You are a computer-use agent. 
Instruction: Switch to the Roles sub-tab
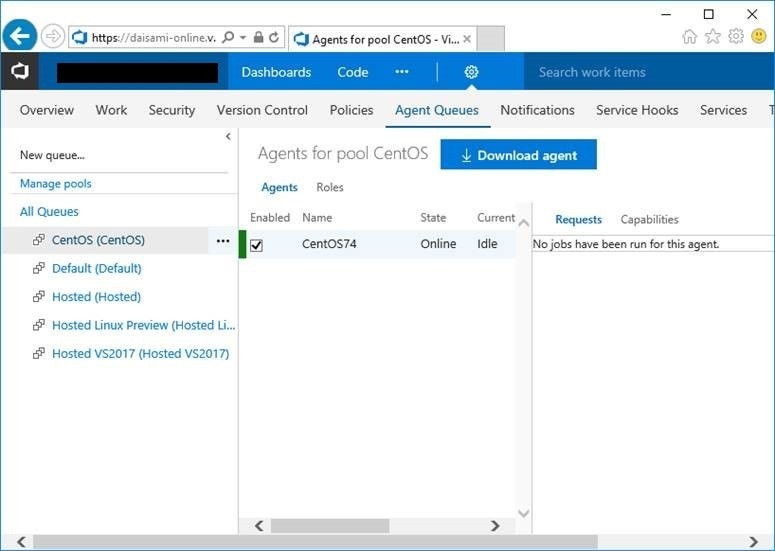[x=330, y=187]
